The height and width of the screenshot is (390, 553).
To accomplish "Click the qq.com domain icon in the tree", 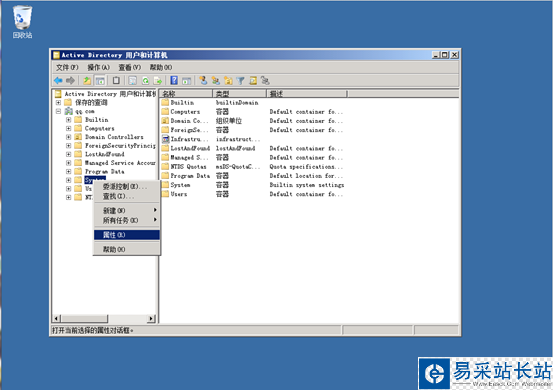I will point(68,111).
